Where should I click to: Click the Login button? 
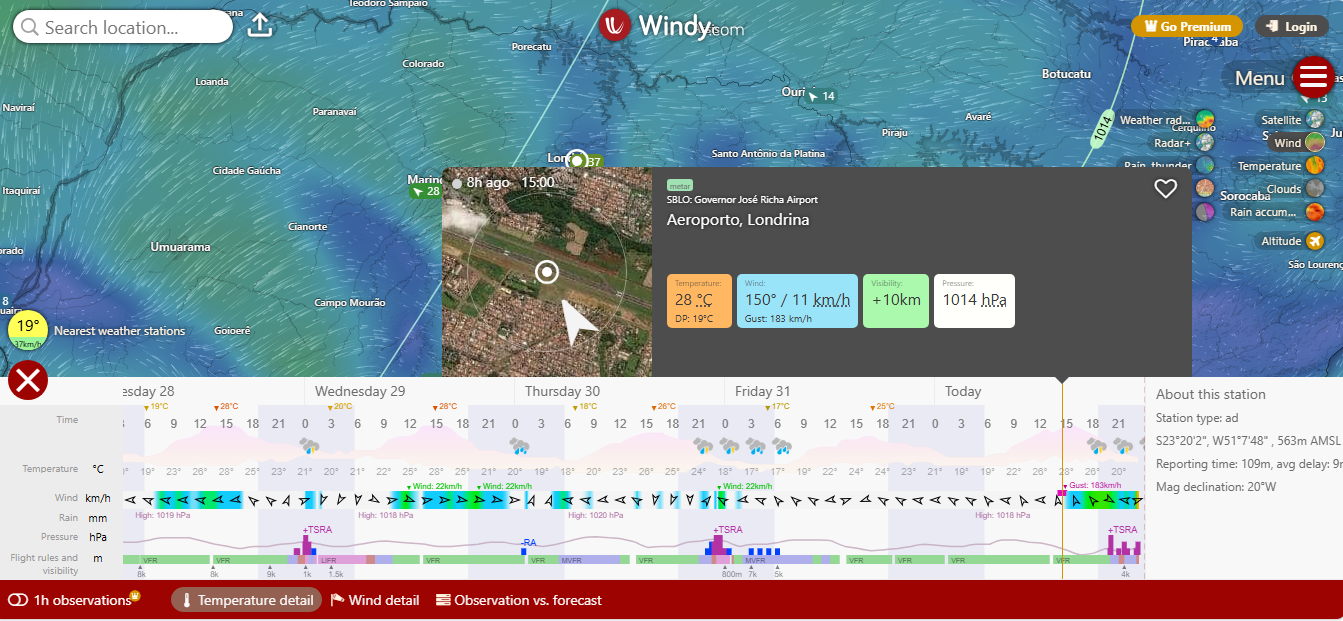1291,27
